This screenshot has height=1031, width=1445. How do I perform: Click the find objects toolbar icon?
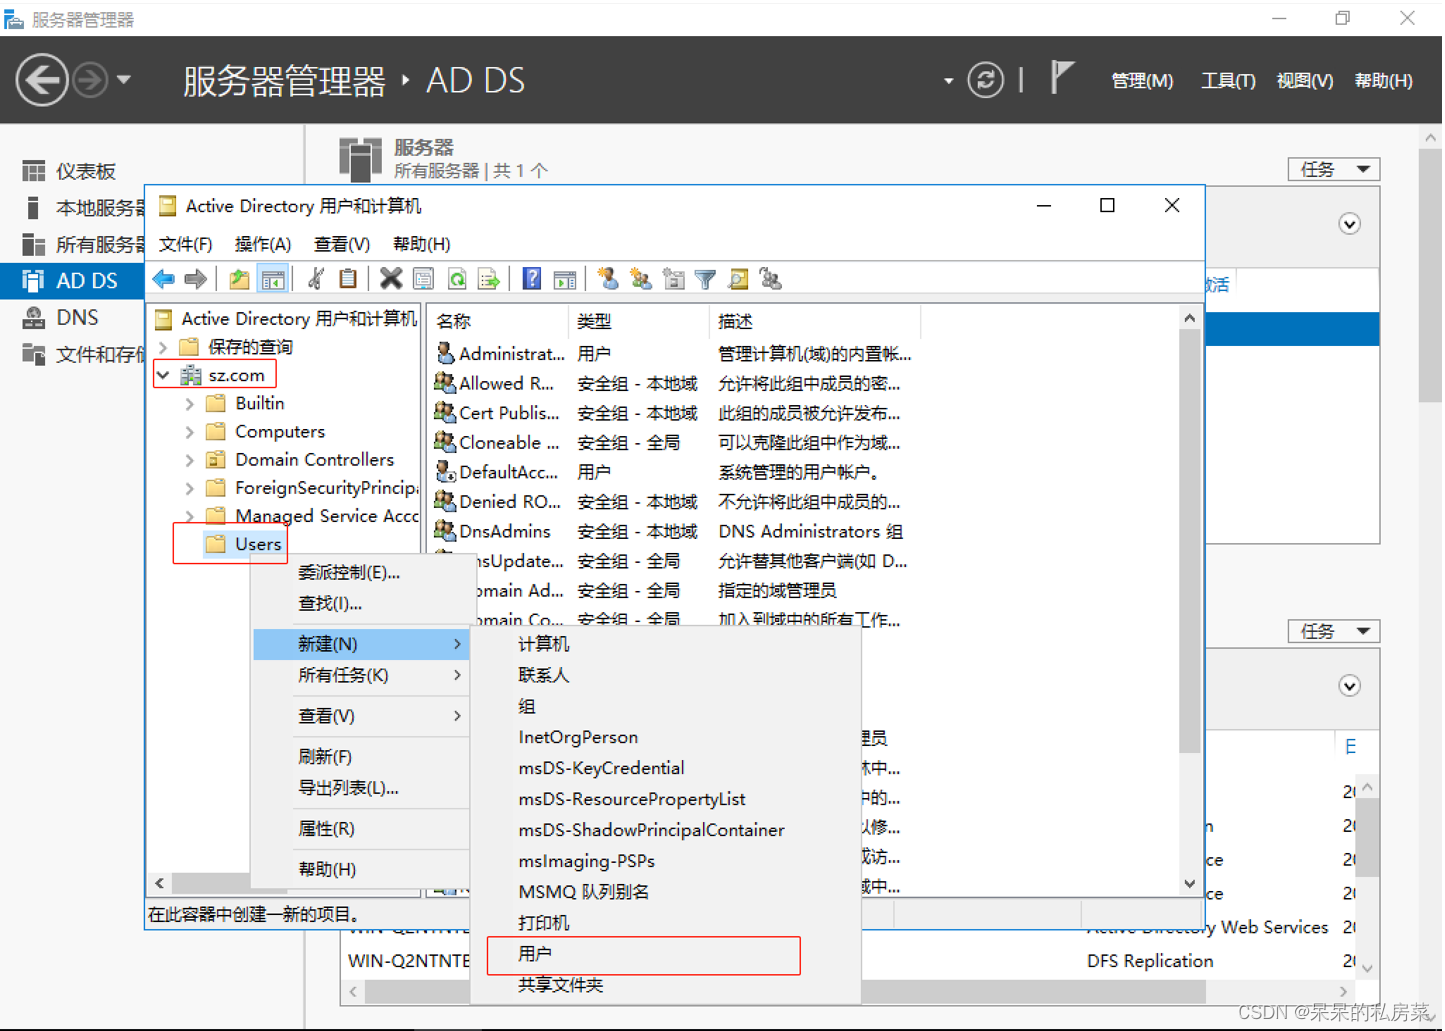(738, 279)
